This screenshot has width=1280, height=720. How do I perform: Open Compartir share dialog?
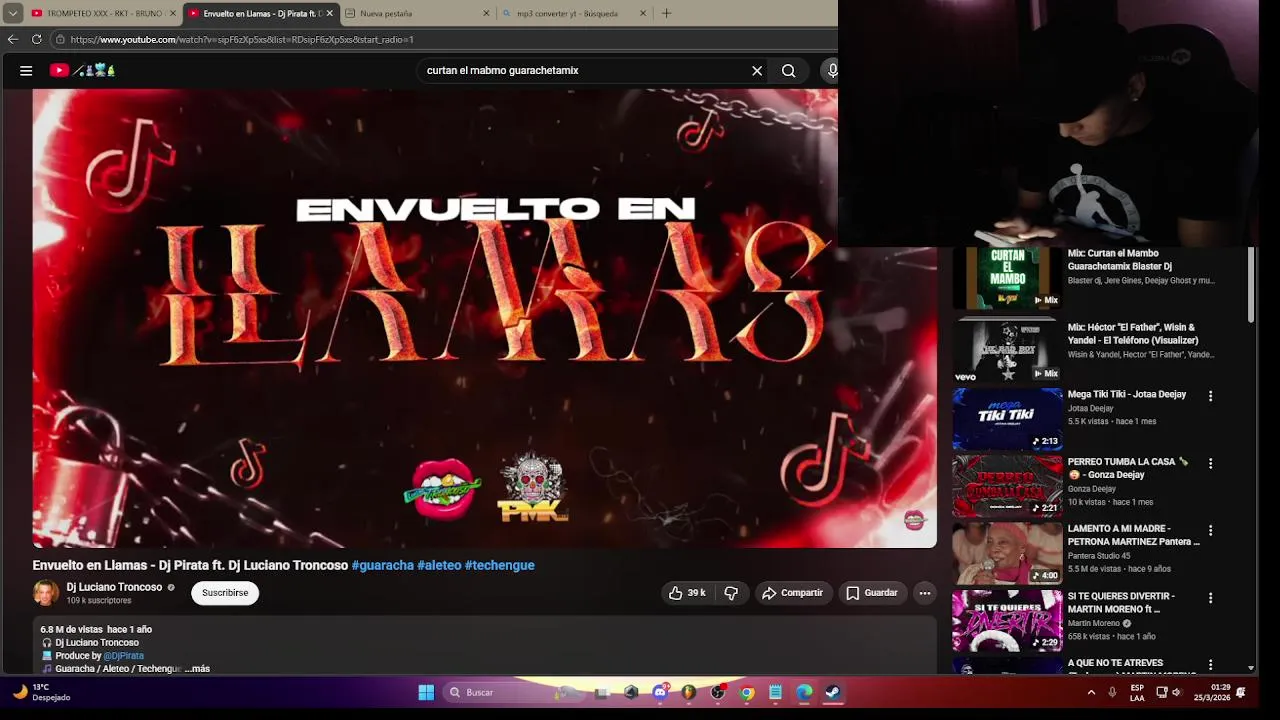[x=792, y=593]
